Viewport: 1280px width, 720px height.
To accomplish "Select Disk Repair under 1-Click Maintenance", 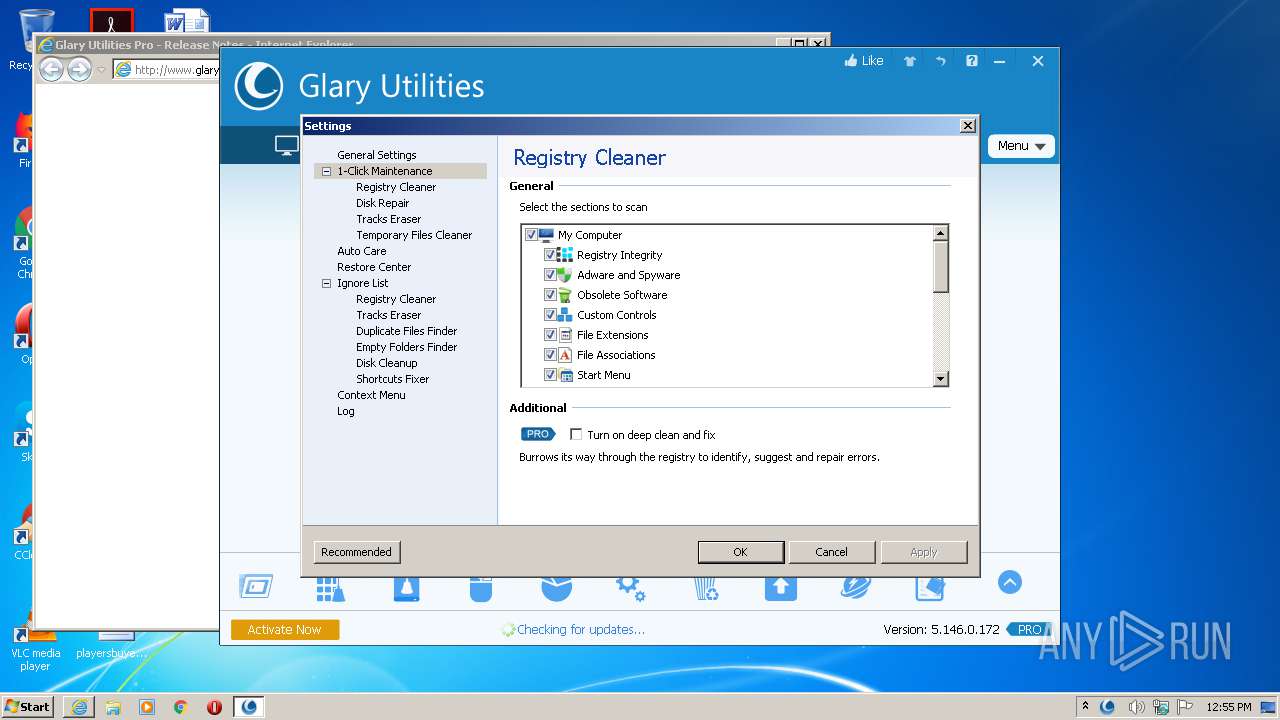I will point(383,203).
